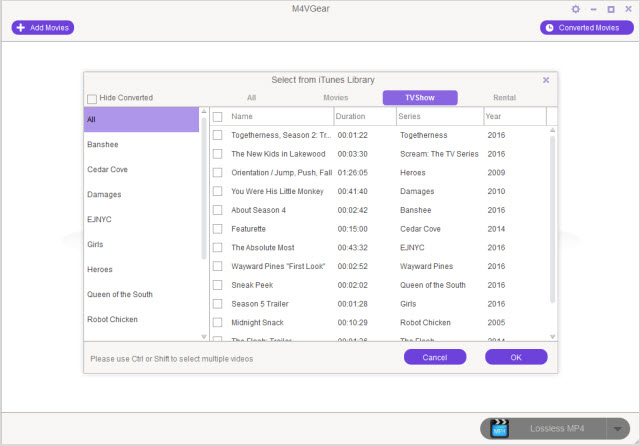Image resolution: width=640 pixels, height=446 pixels.
Task: Click the year "2005" cell
Action: point(496,322)
